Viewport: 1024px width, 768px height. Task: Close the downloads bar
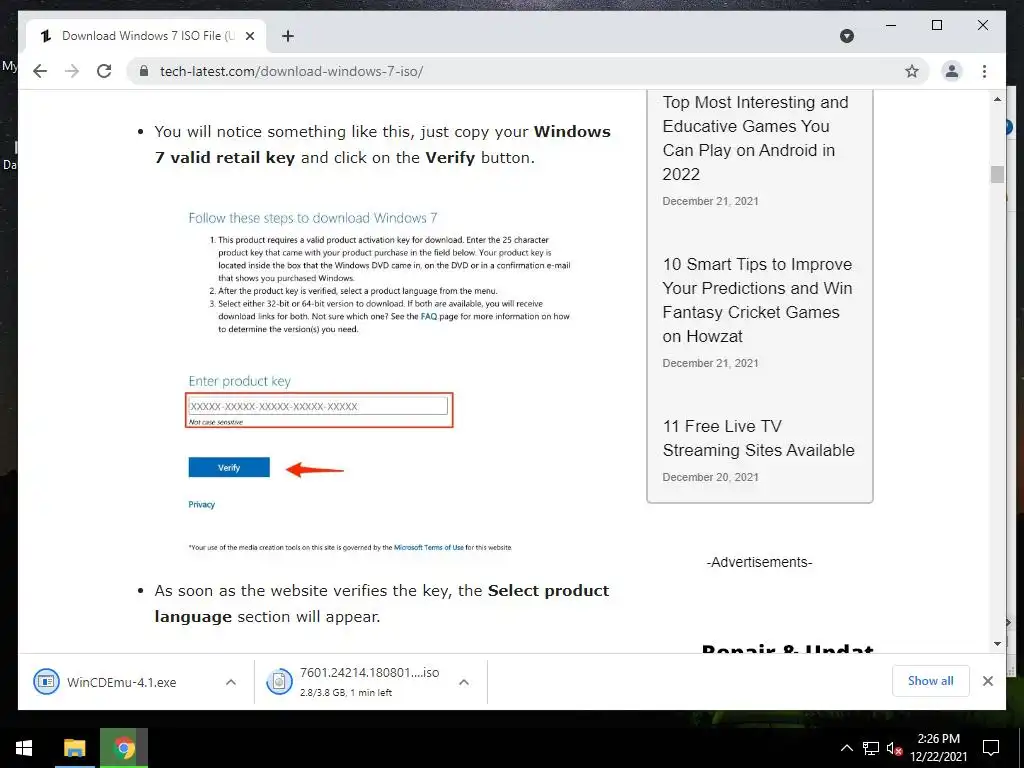pyautogui.click(x=987, y=681)
